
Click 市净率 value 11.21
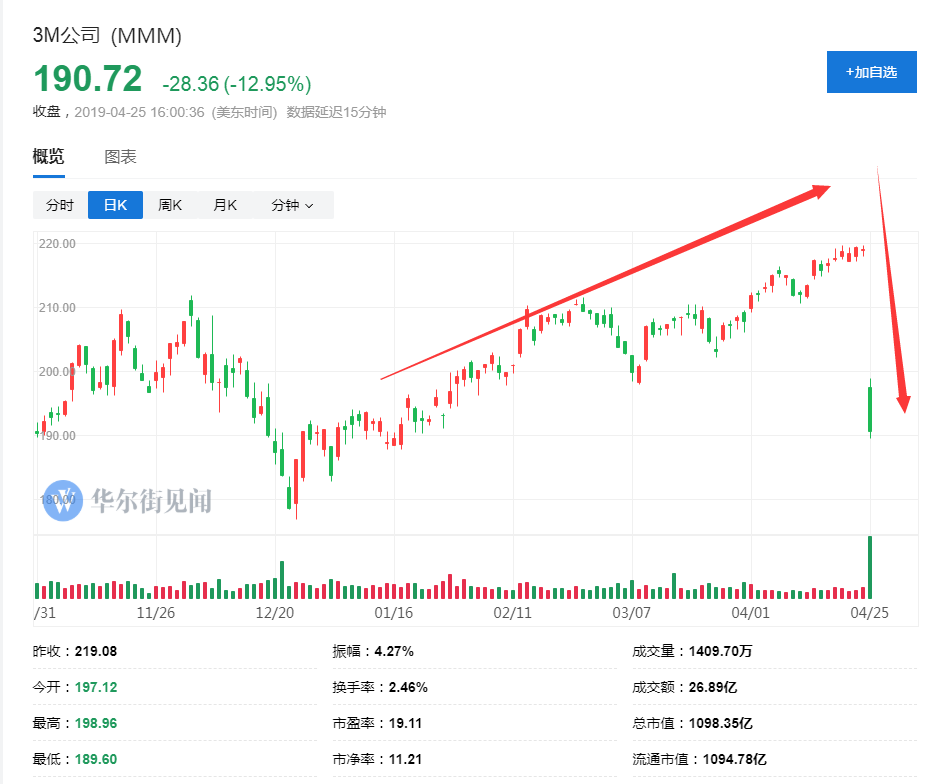click(x=406, y=759)
